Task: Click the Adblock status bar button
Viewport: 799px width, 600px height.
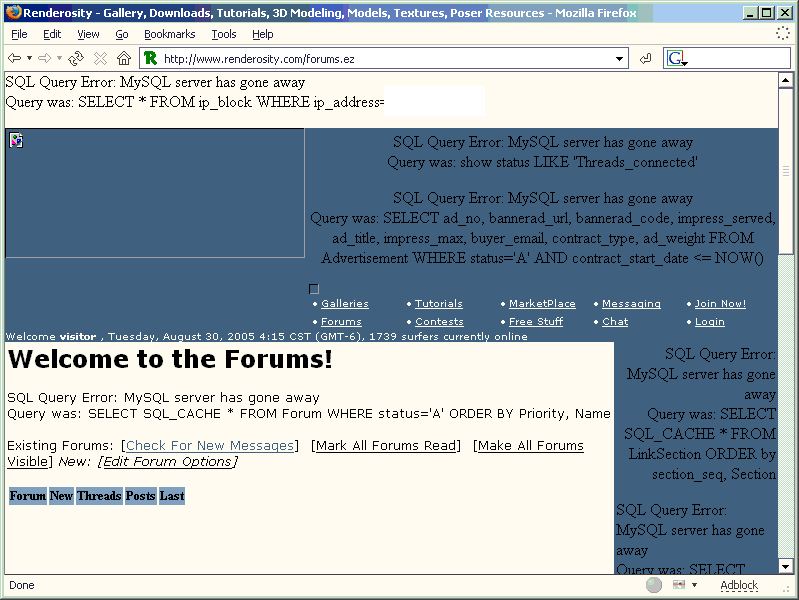Action: (x=739, y=585)
